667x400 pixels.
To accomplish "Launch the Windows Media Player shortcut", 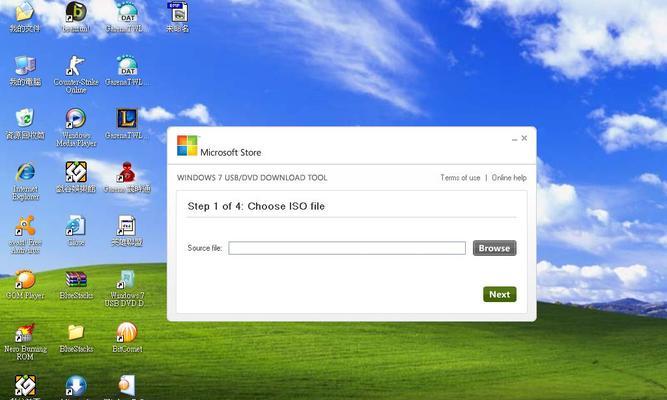I will (76, 127).
